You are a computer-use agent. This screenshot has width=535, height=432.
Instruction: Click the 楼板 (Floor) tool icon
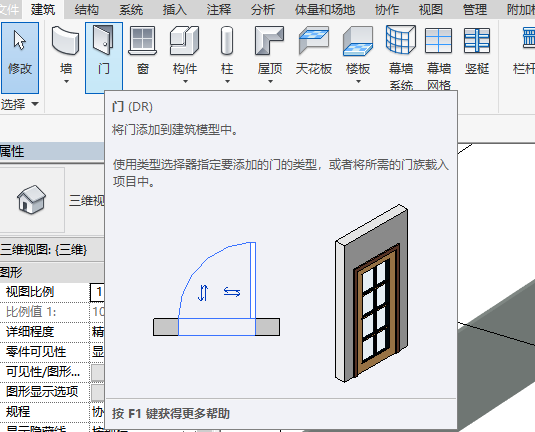pos(358,41)
